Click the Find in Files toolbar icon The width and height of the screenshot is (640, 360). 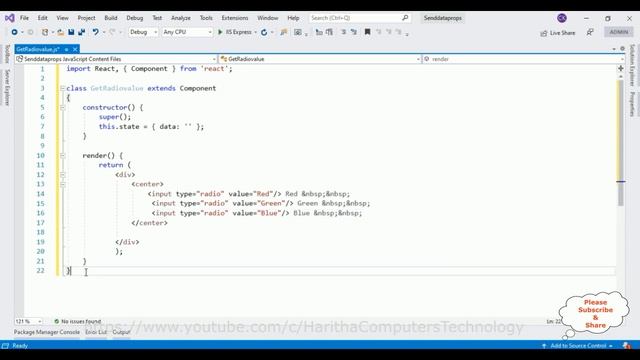pyautogui.click(x=284, y=32)
